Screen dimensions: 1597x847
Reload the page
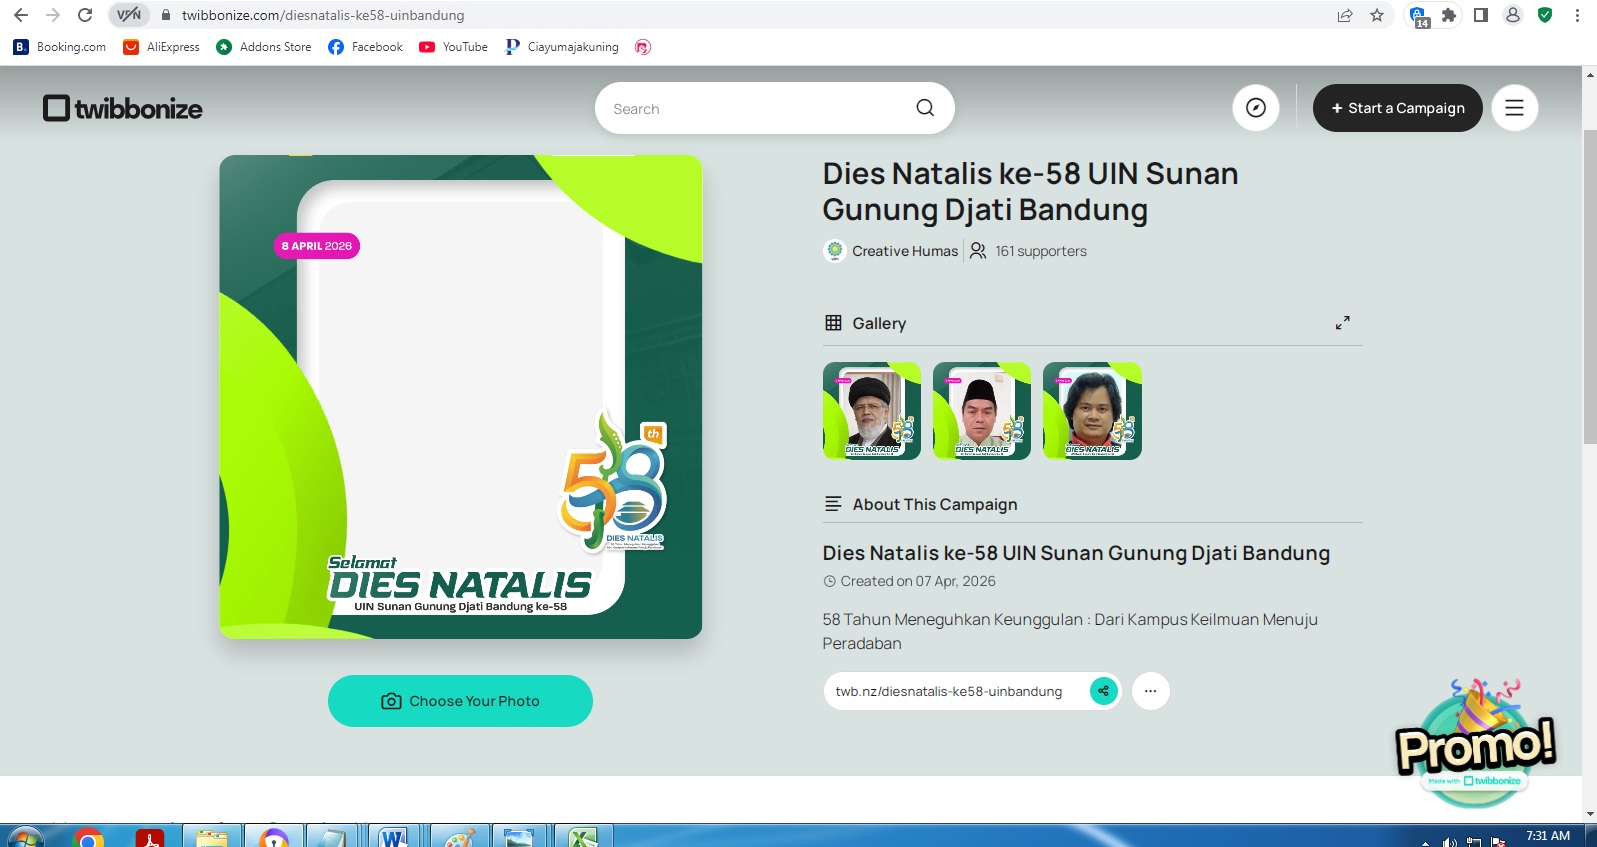point(85,15)
